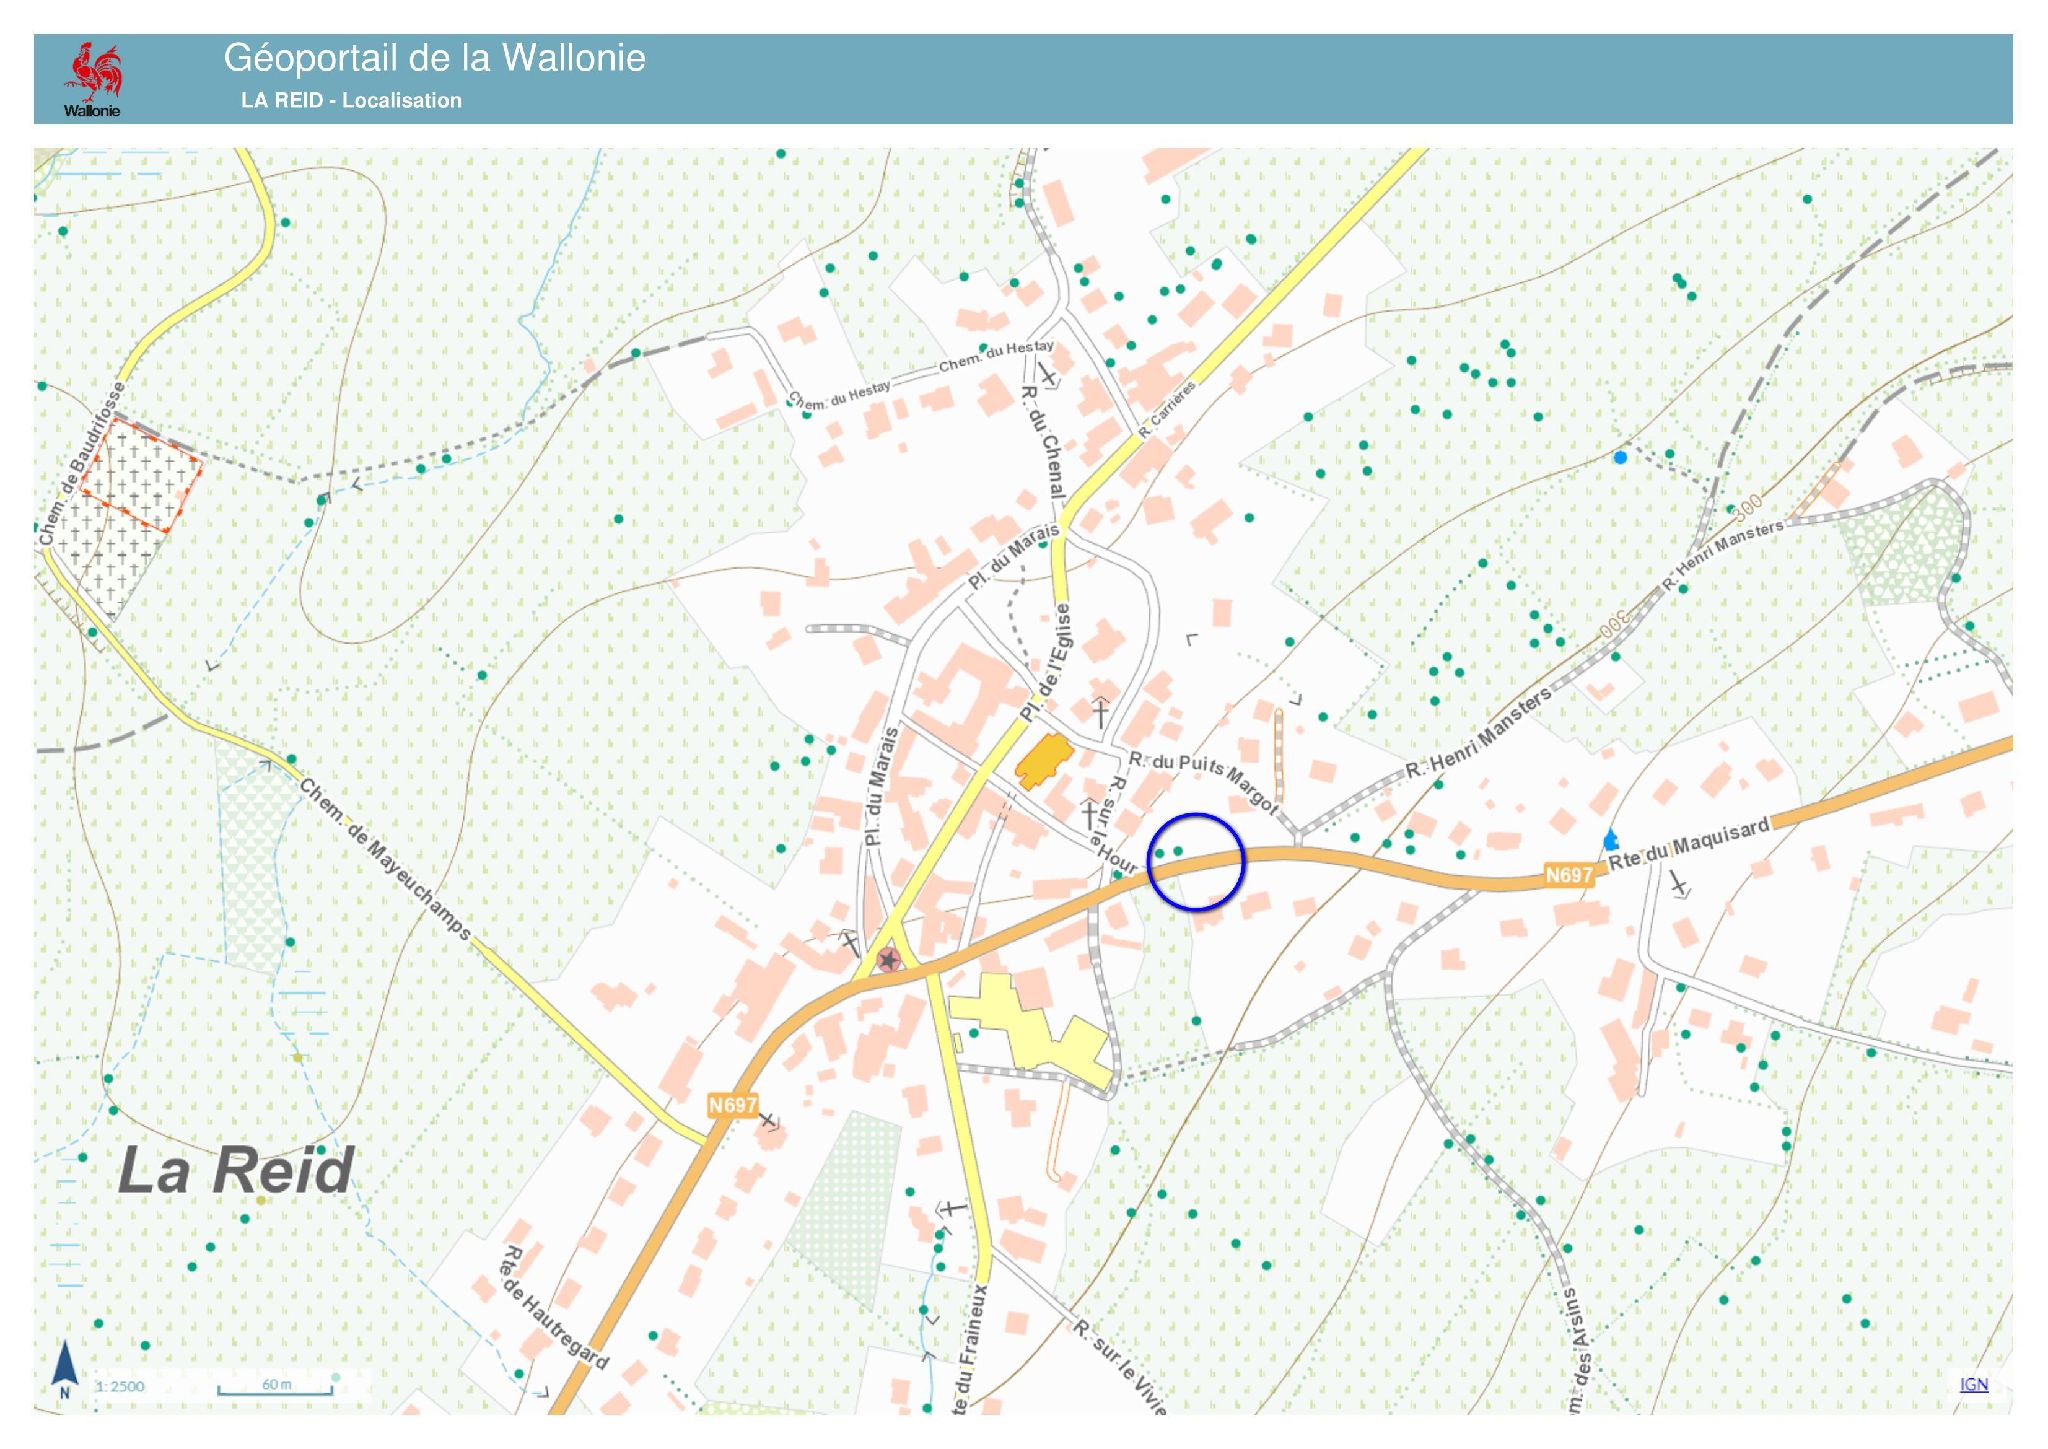Click the N697 road badge near Rte du Maquisard
Screen dimensions: 2048x1449
click(1568, 875)
